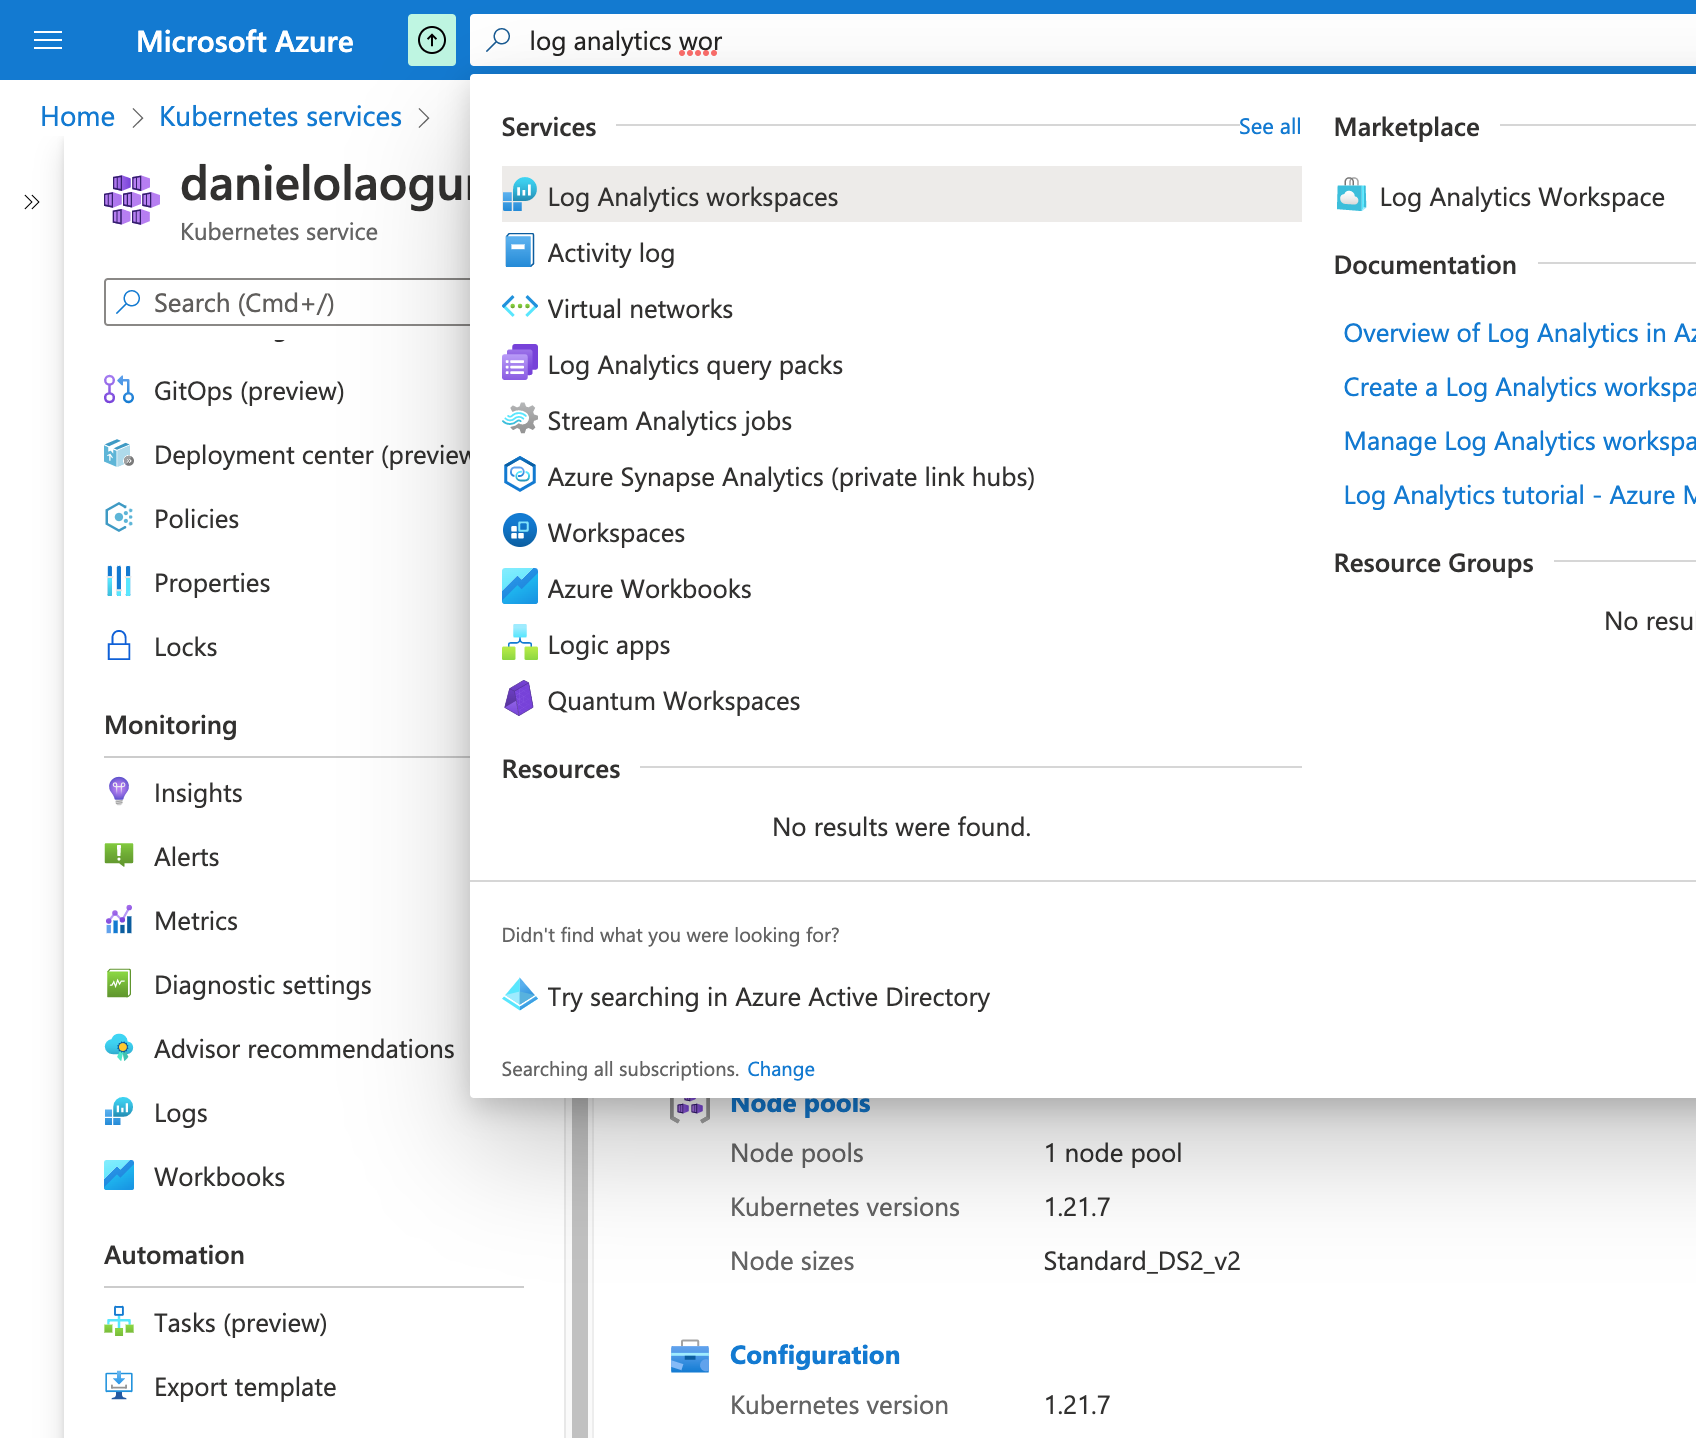Image resolution: width=1696 pixels, height=1438 pixels.
Task: Click the Activity log icon
Action: point(519,251)
